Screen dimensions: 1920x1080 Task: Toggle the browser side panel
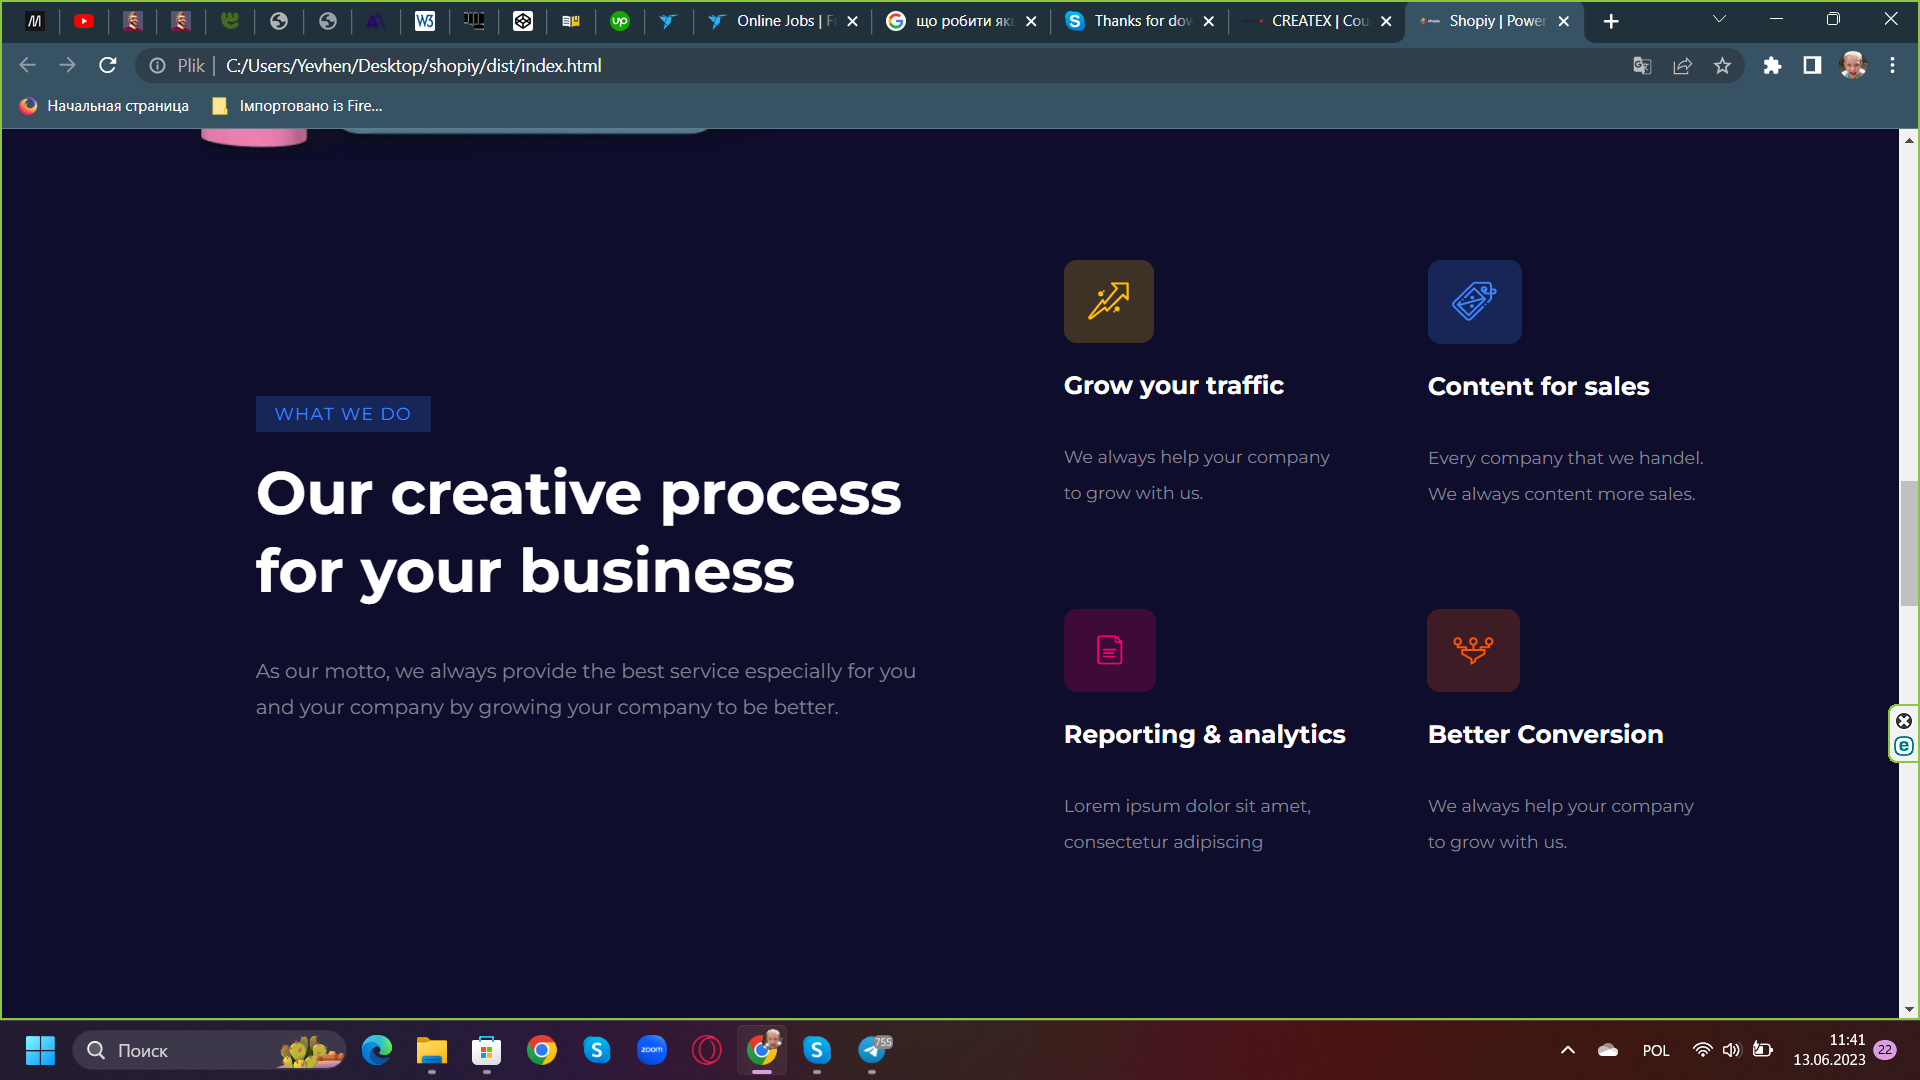point(1812,66)
